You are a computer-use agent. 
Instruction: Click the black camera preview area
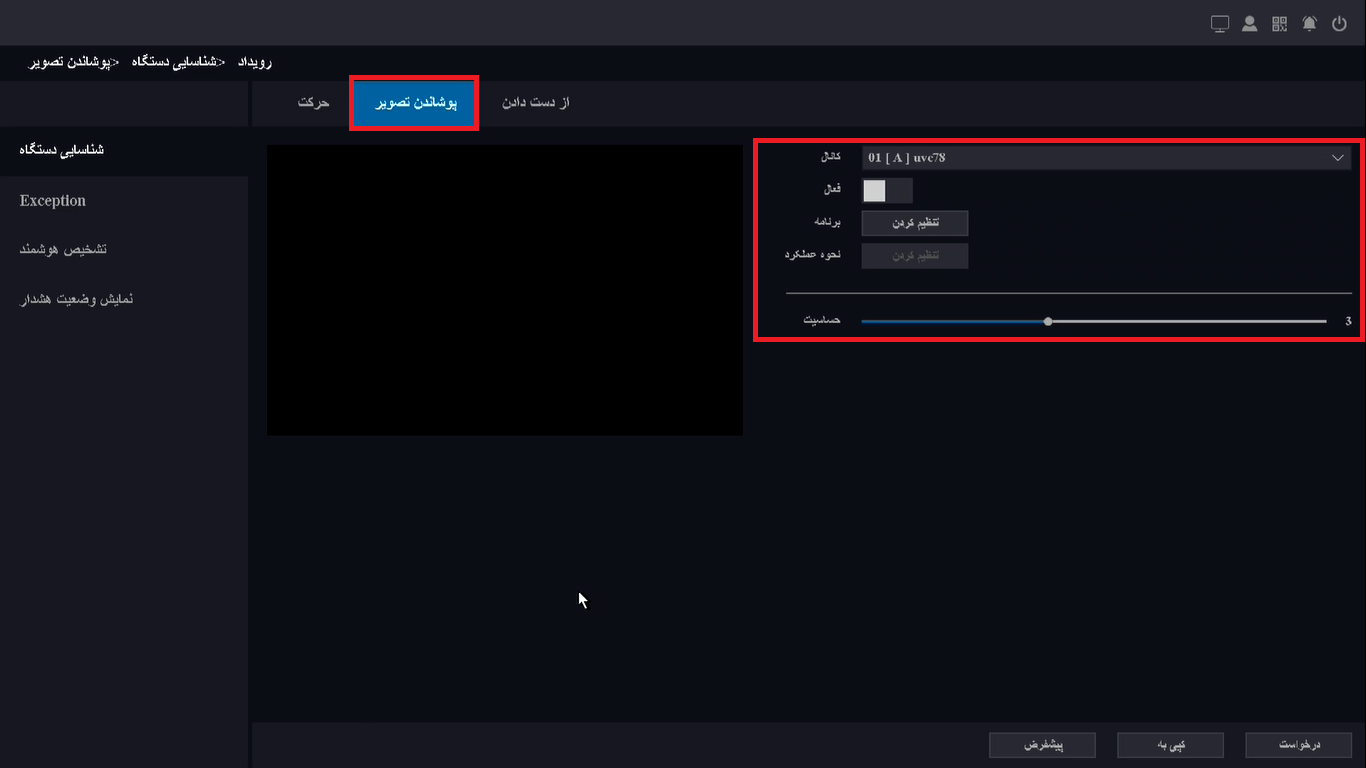point(505,290)
